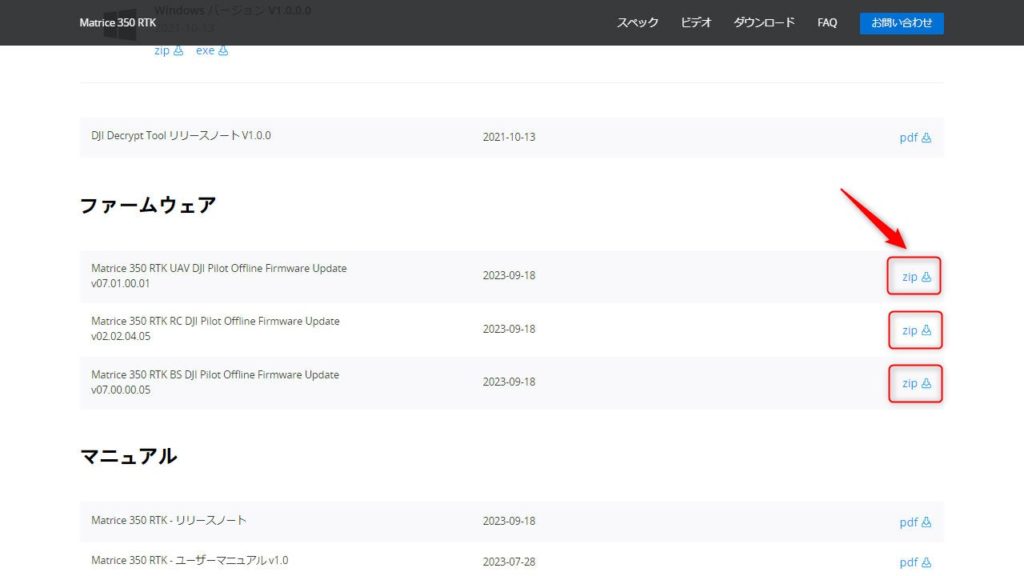Click the お問い合わせ button

click(x=901, y=21)
